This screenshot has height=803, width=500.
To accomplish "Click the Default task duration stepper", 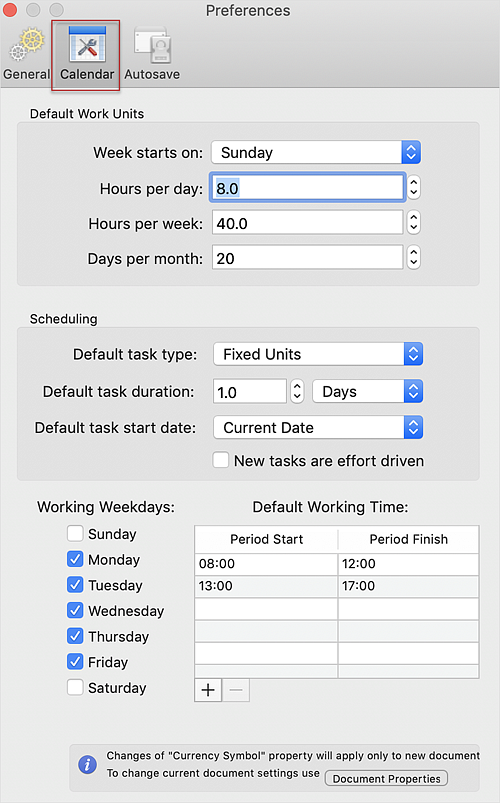I will tap(297, 391).
